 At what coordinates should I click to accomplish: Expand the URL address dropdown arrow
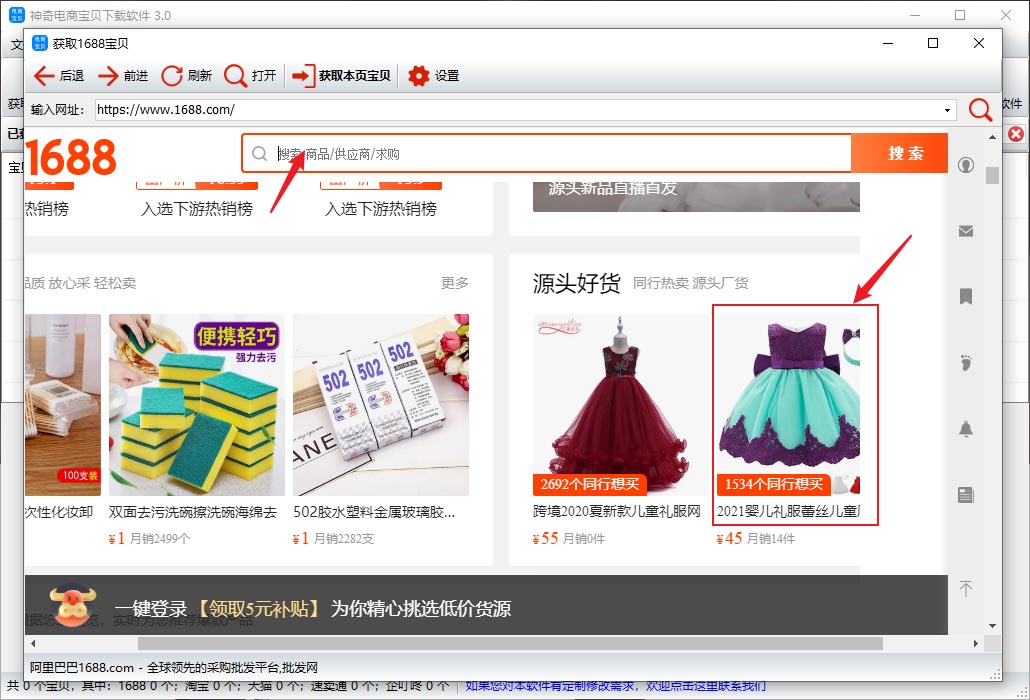point(947,110)
